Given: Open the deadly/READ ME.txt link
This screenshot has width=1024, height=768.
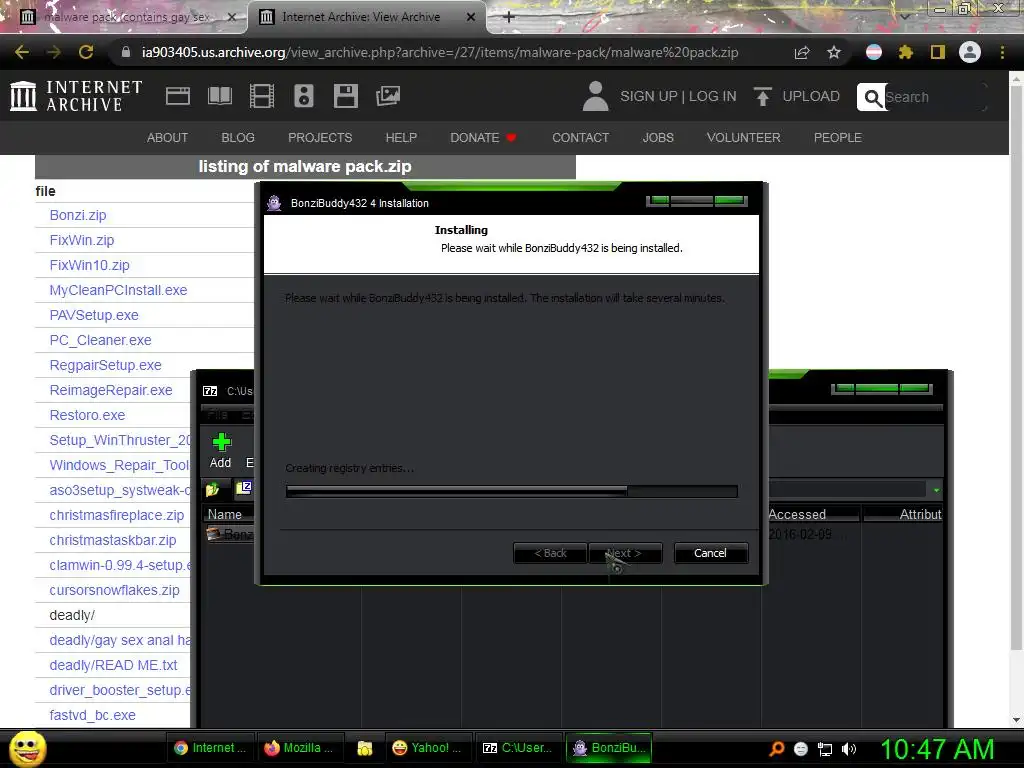Looking at the screenshot, I should click(114, 665).
